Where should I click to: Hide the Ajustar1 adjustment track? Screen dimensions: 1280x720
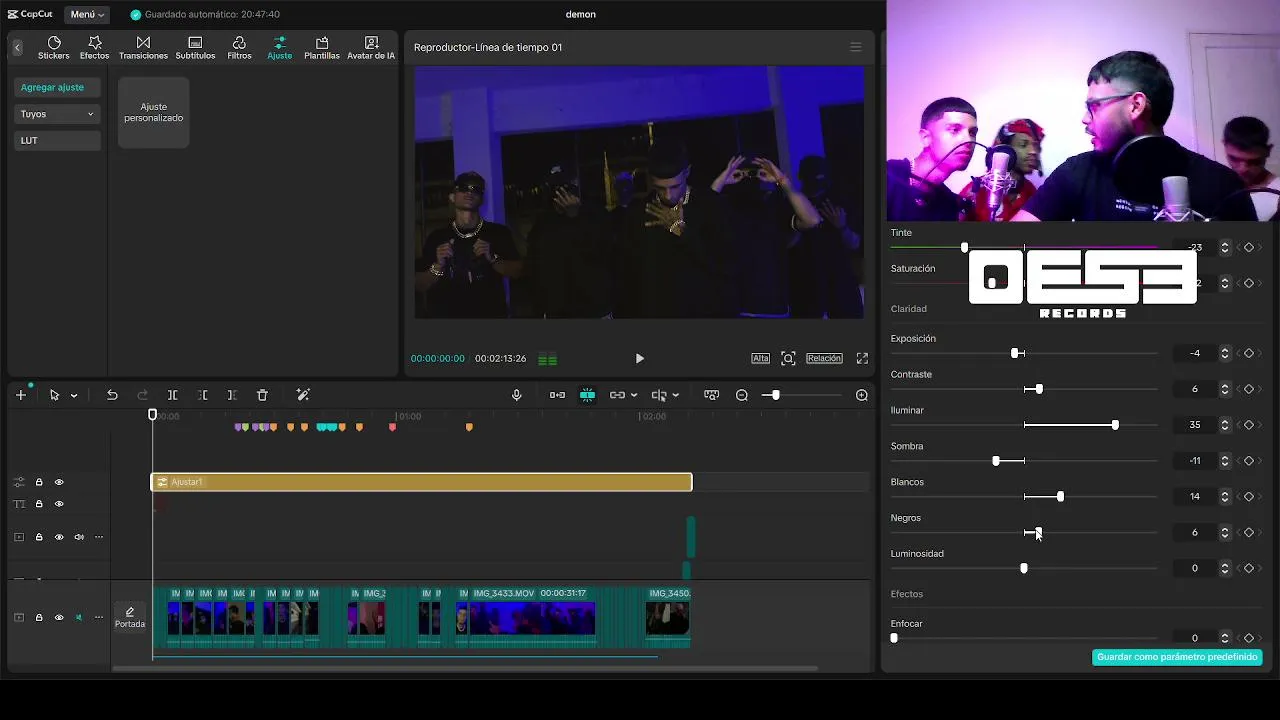tap(59, 482)
